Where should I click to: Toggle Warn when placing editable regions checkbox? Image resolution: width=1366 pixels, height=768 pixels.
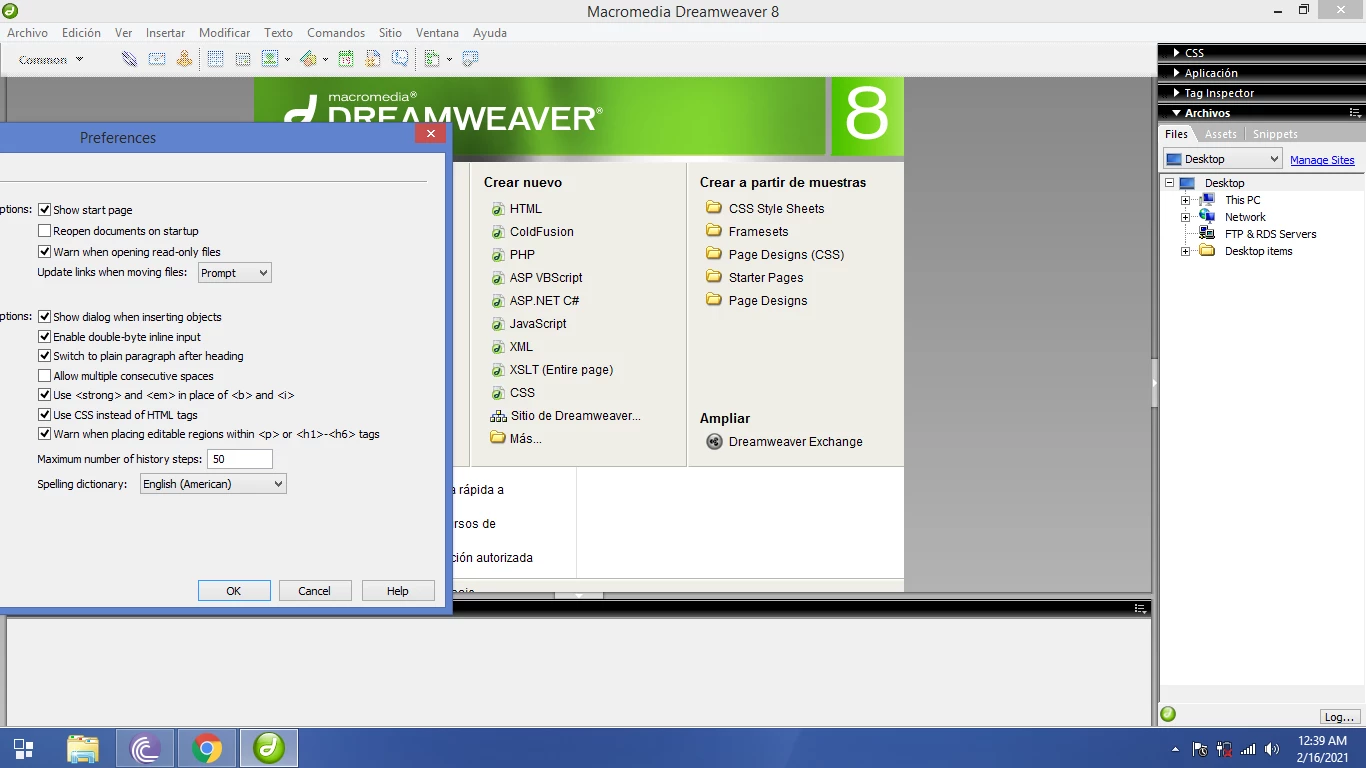44,434
